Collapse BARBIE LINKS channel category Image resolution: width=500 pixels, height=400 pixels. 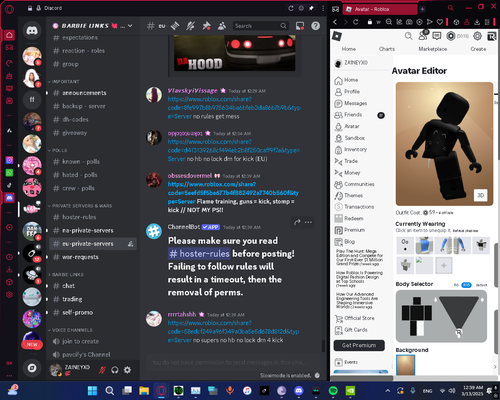(66, 275)
